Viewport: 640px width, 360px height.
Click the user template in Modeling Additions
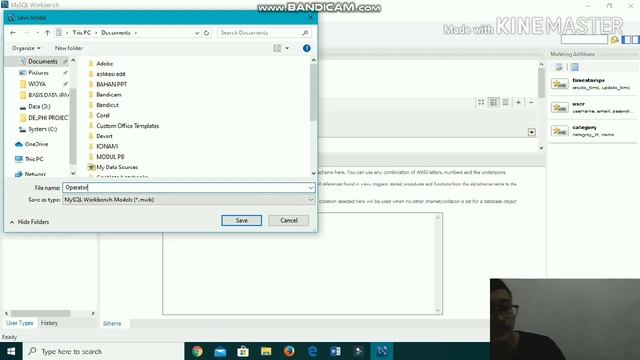point(592,107)
